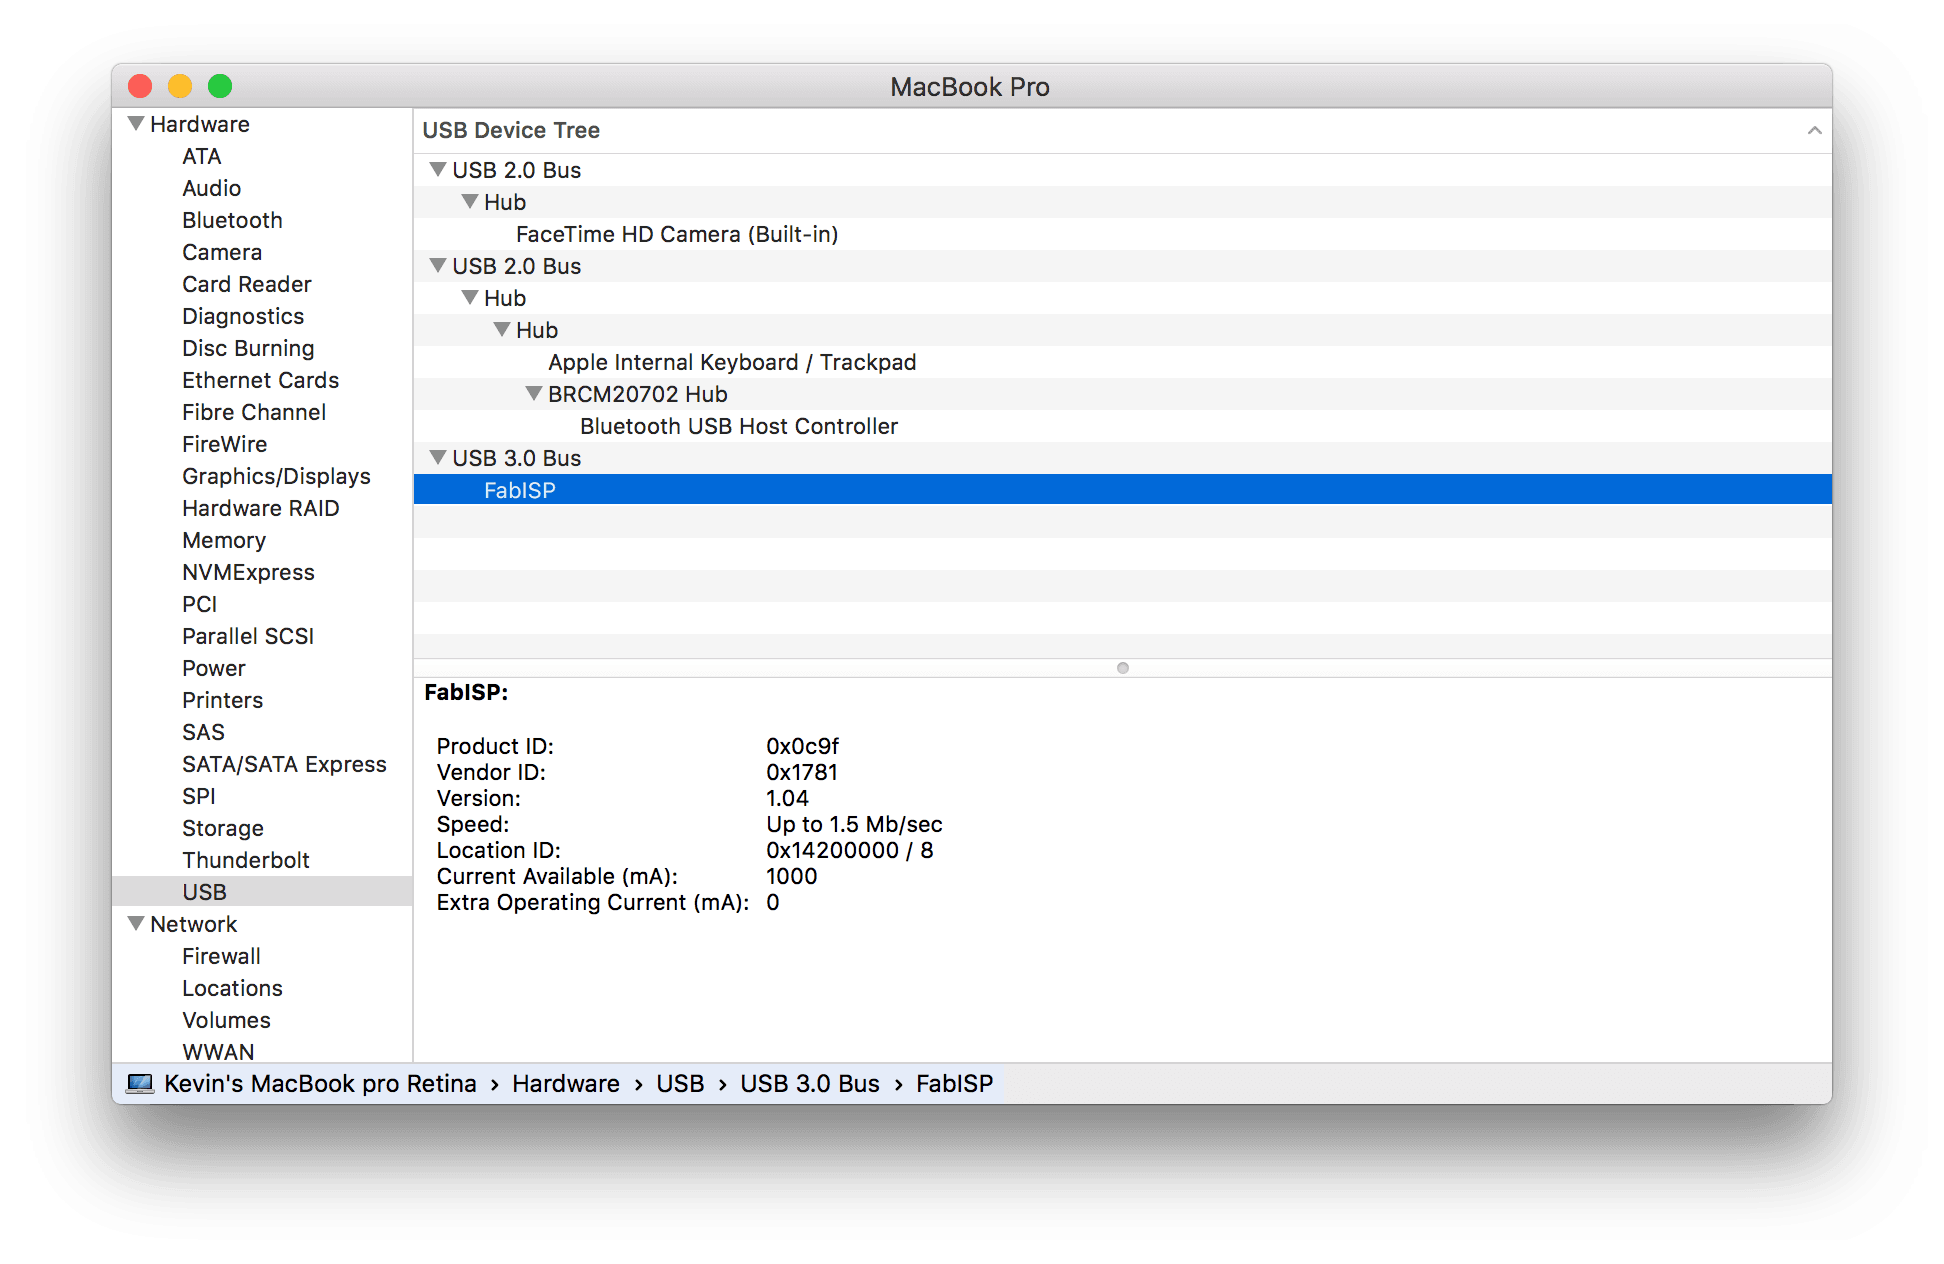1944x1264 pixels.
Task: Select the FabISP device row
Action: pos(1122,490)
